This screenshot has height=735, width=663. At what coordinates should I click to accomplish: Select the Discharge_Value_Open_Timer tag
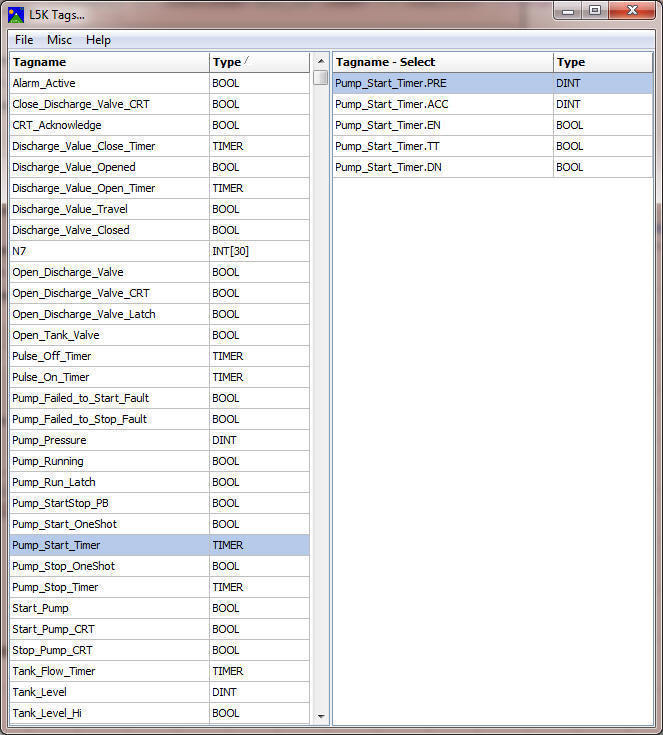[x=159, y=188]
